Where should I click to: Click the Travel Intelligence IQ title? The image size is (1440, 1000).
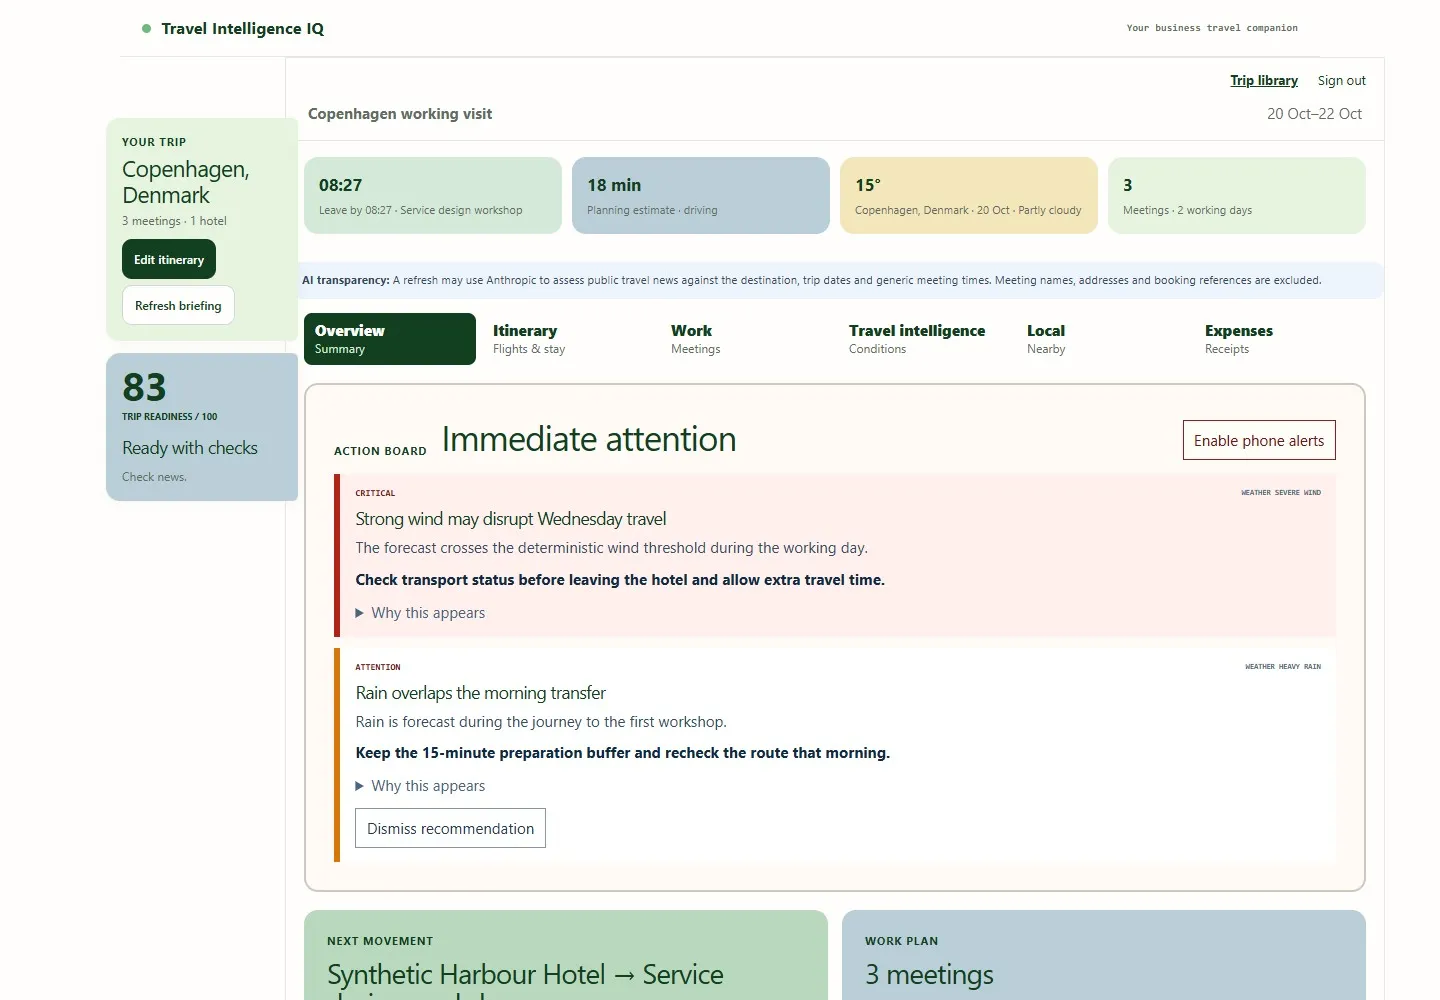coord(243,29)
